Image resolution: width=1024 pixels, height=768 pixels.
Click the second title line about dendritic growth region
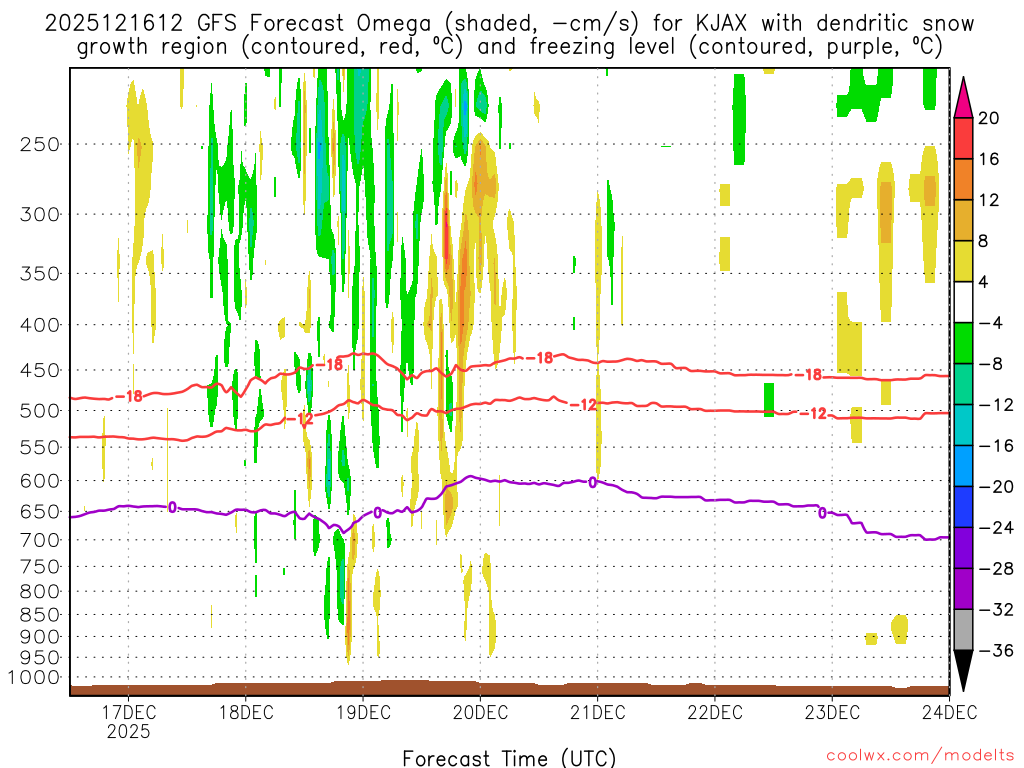(x=509, y=47)
